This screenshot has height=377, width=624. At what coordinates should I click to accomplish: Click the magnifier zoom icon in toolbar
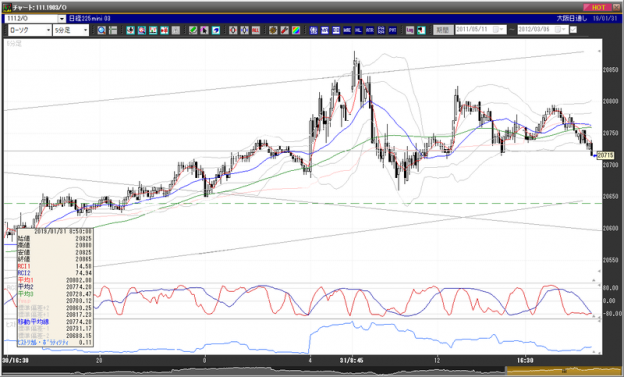pyautogui.click(x=101, y=30)
